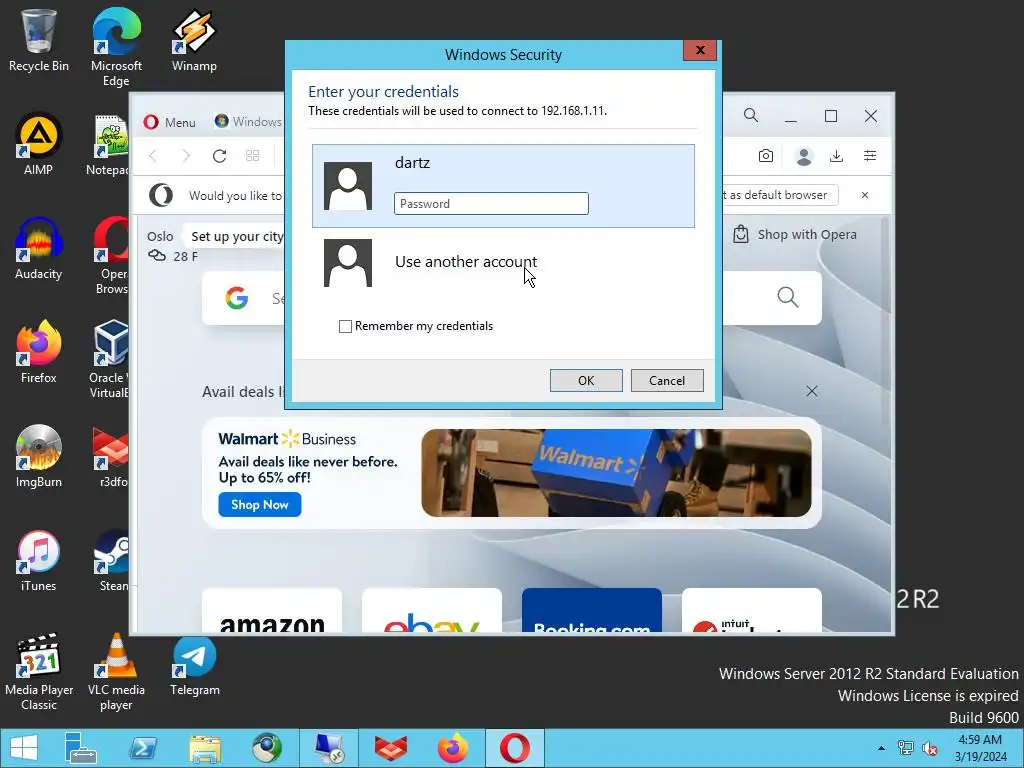Click the search icon in Opera's tab bar

(751, 116)
